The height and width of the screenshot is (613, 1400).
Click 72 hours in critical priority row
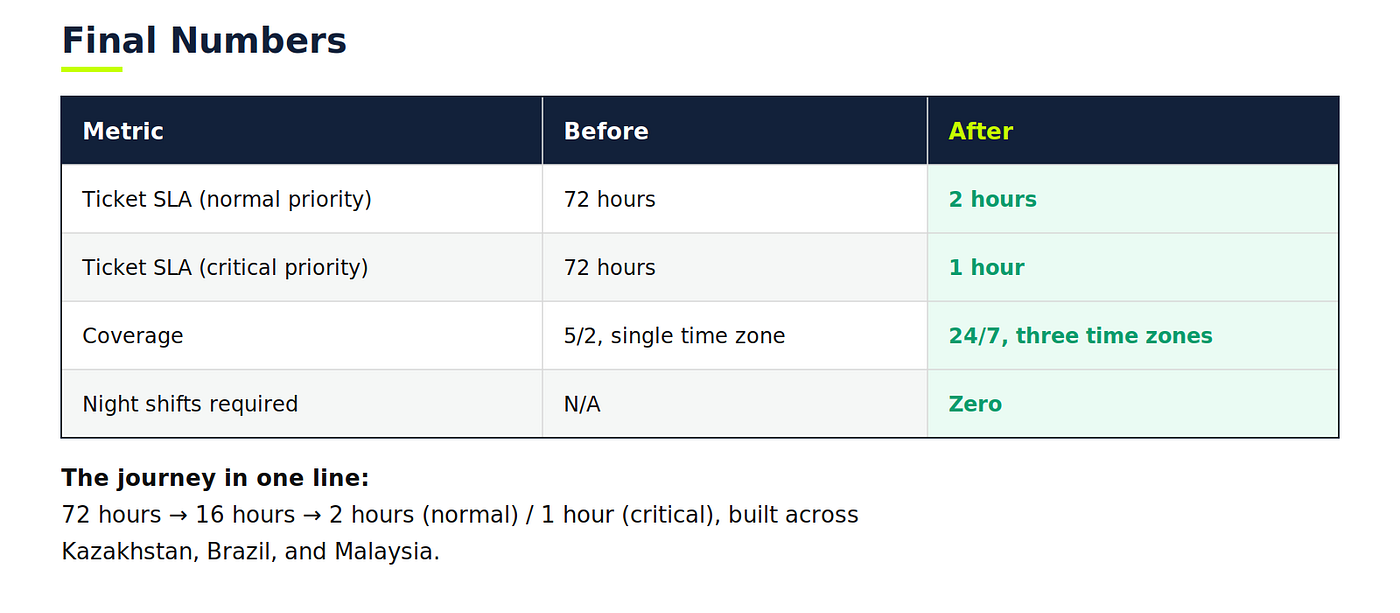pyautogui.click(x=610, y=267)
